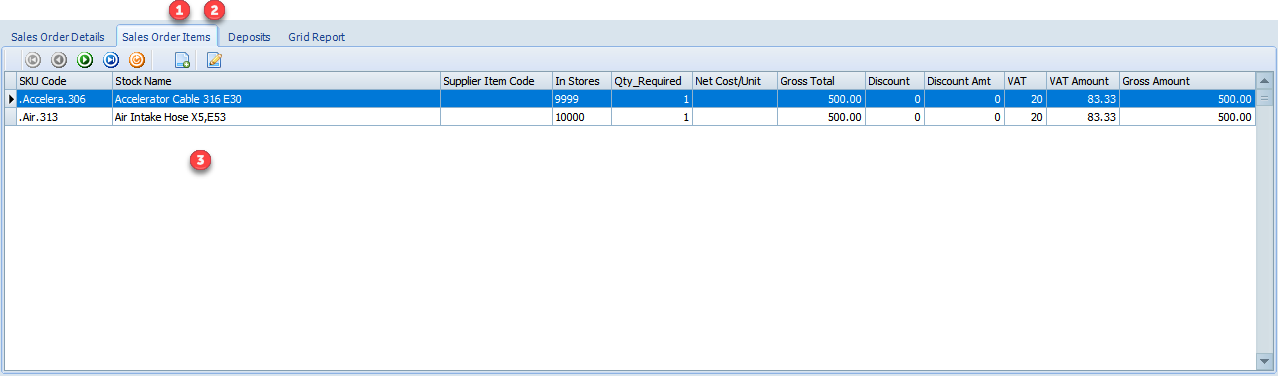This screenshot has height=376, width=1278.
Task: Click Discount Amt column header
Action: (964, 81)
